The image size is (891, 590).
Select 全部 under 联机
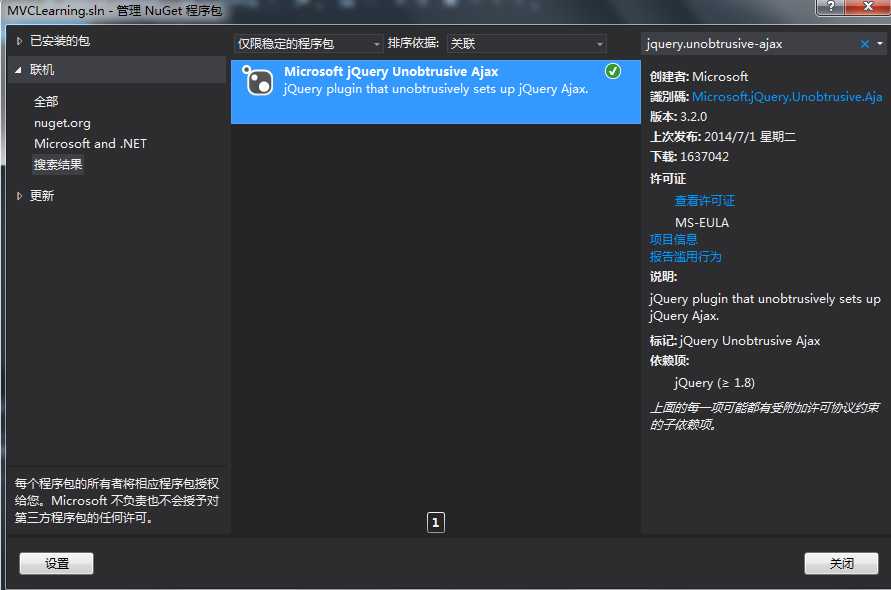click(x=46, y=102)
